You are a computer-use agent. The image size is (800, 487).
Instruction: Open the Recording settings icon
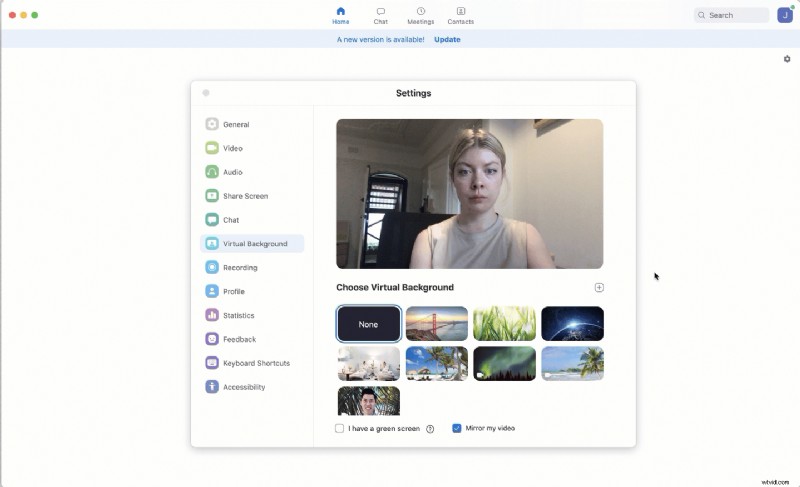[x=212, y=267]
